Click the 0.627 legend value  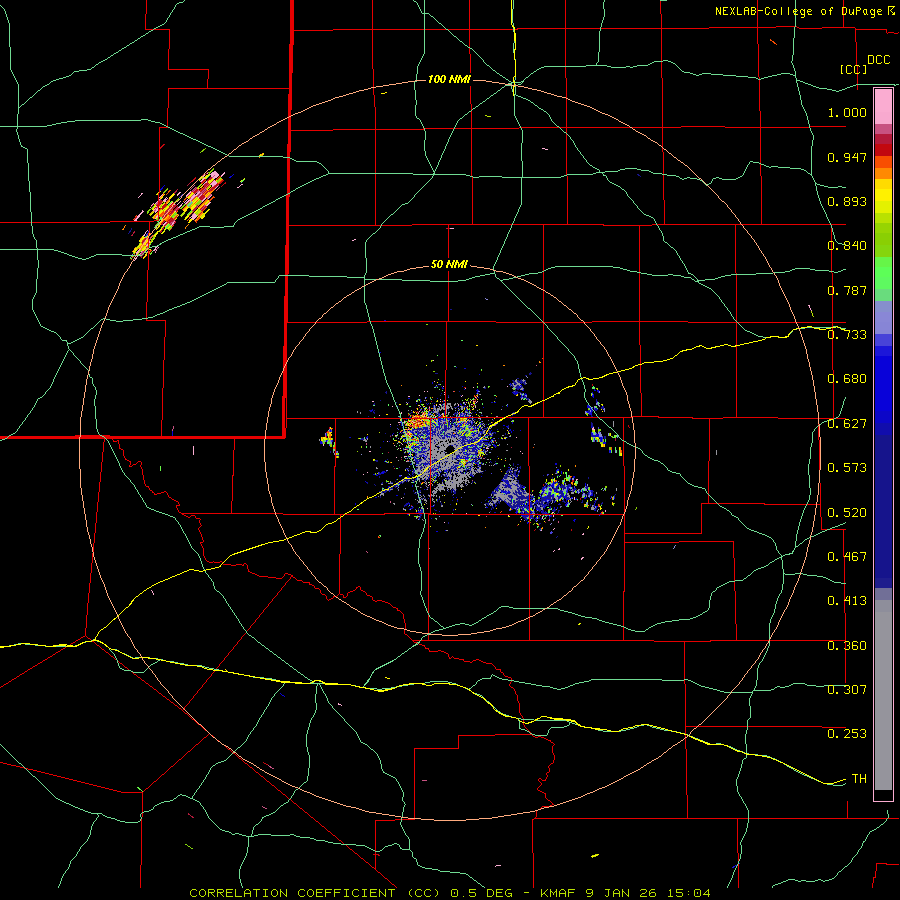pyautogui.click(x=847, y=424)
